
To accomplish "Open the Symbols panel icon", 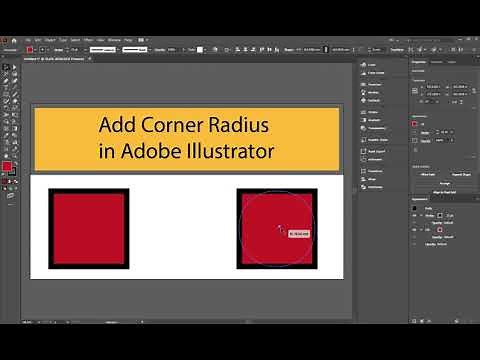I will (x=363, y=100).
